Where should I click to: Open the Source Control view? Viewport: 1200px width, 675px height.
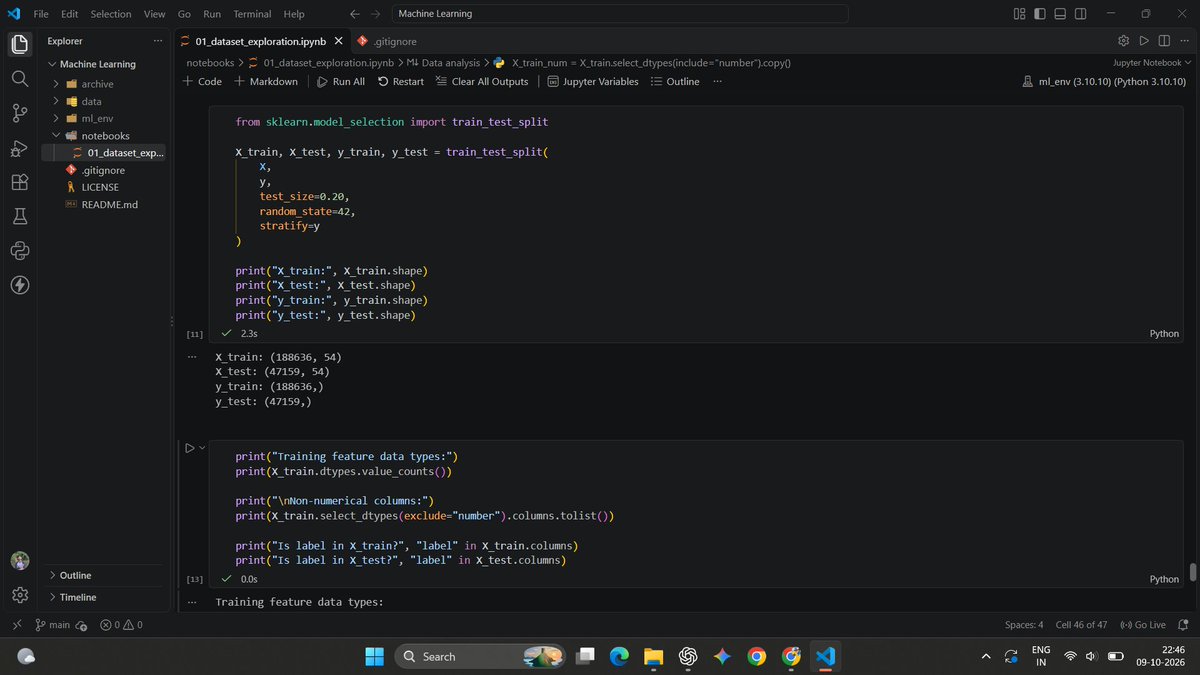(19, 113)
